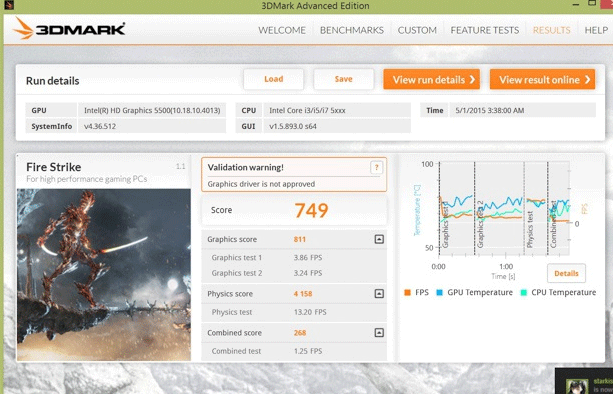Toggle the CPU Temperature legend marker
Image resolution: width=613 pixels, height=394 pixels.
(523, 292)
